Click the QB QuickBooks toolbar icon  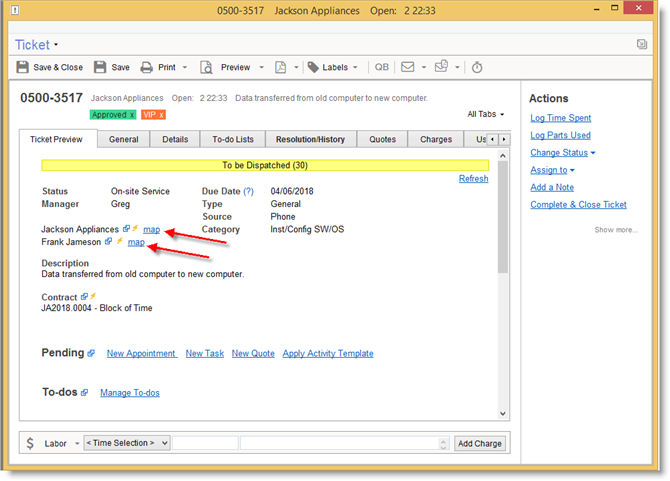click(382, 67)
